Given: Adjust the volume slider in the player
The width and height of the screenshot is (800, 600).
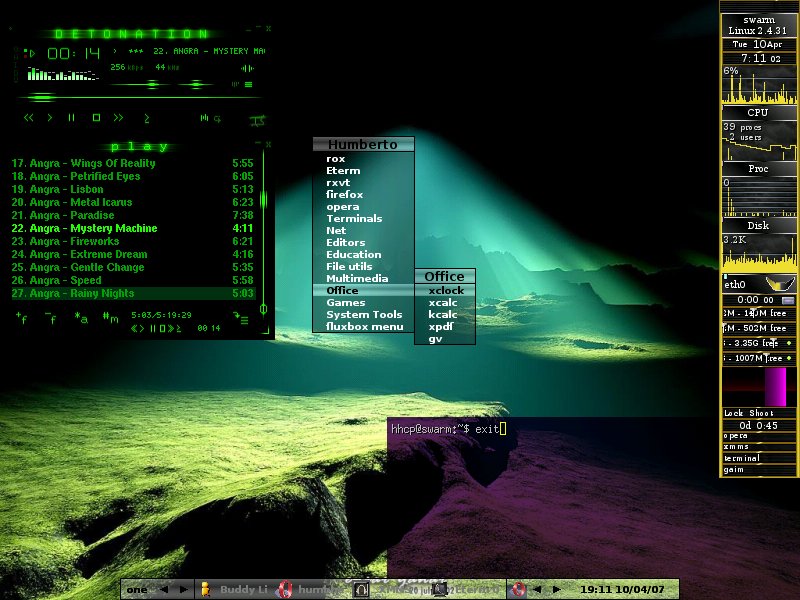Looking at the screenshot, I should click(152, 84).
